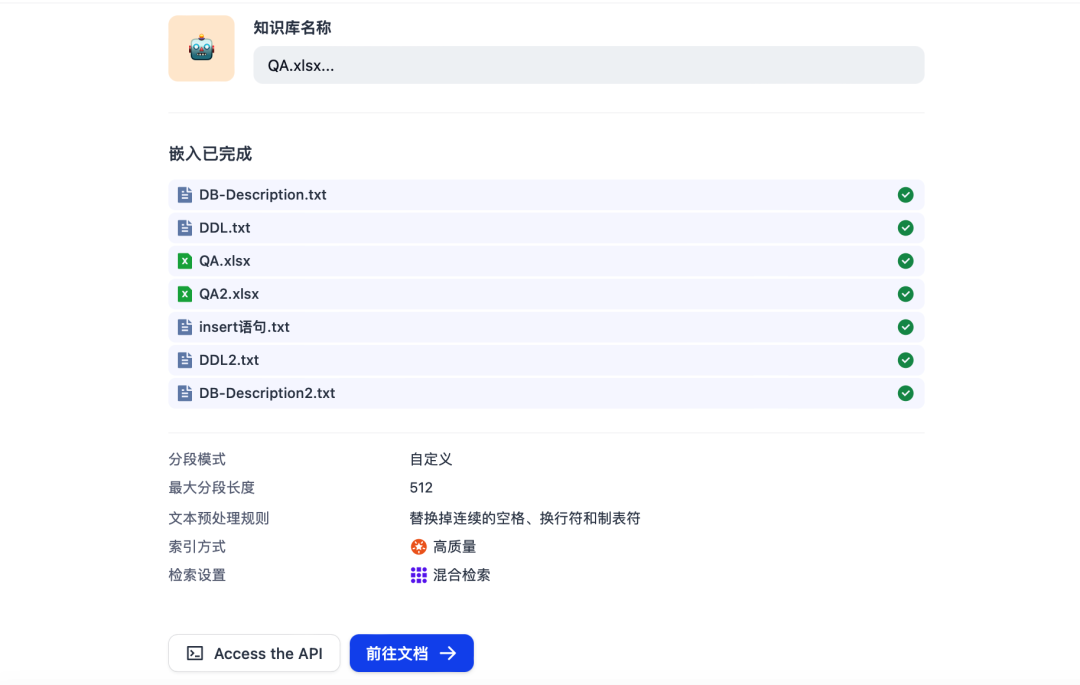Image resolution: width=1080 pixels, height=685 pixels.
Task: Click the text file icon beside DDL2.txt
Action: [x=185, y=359]
